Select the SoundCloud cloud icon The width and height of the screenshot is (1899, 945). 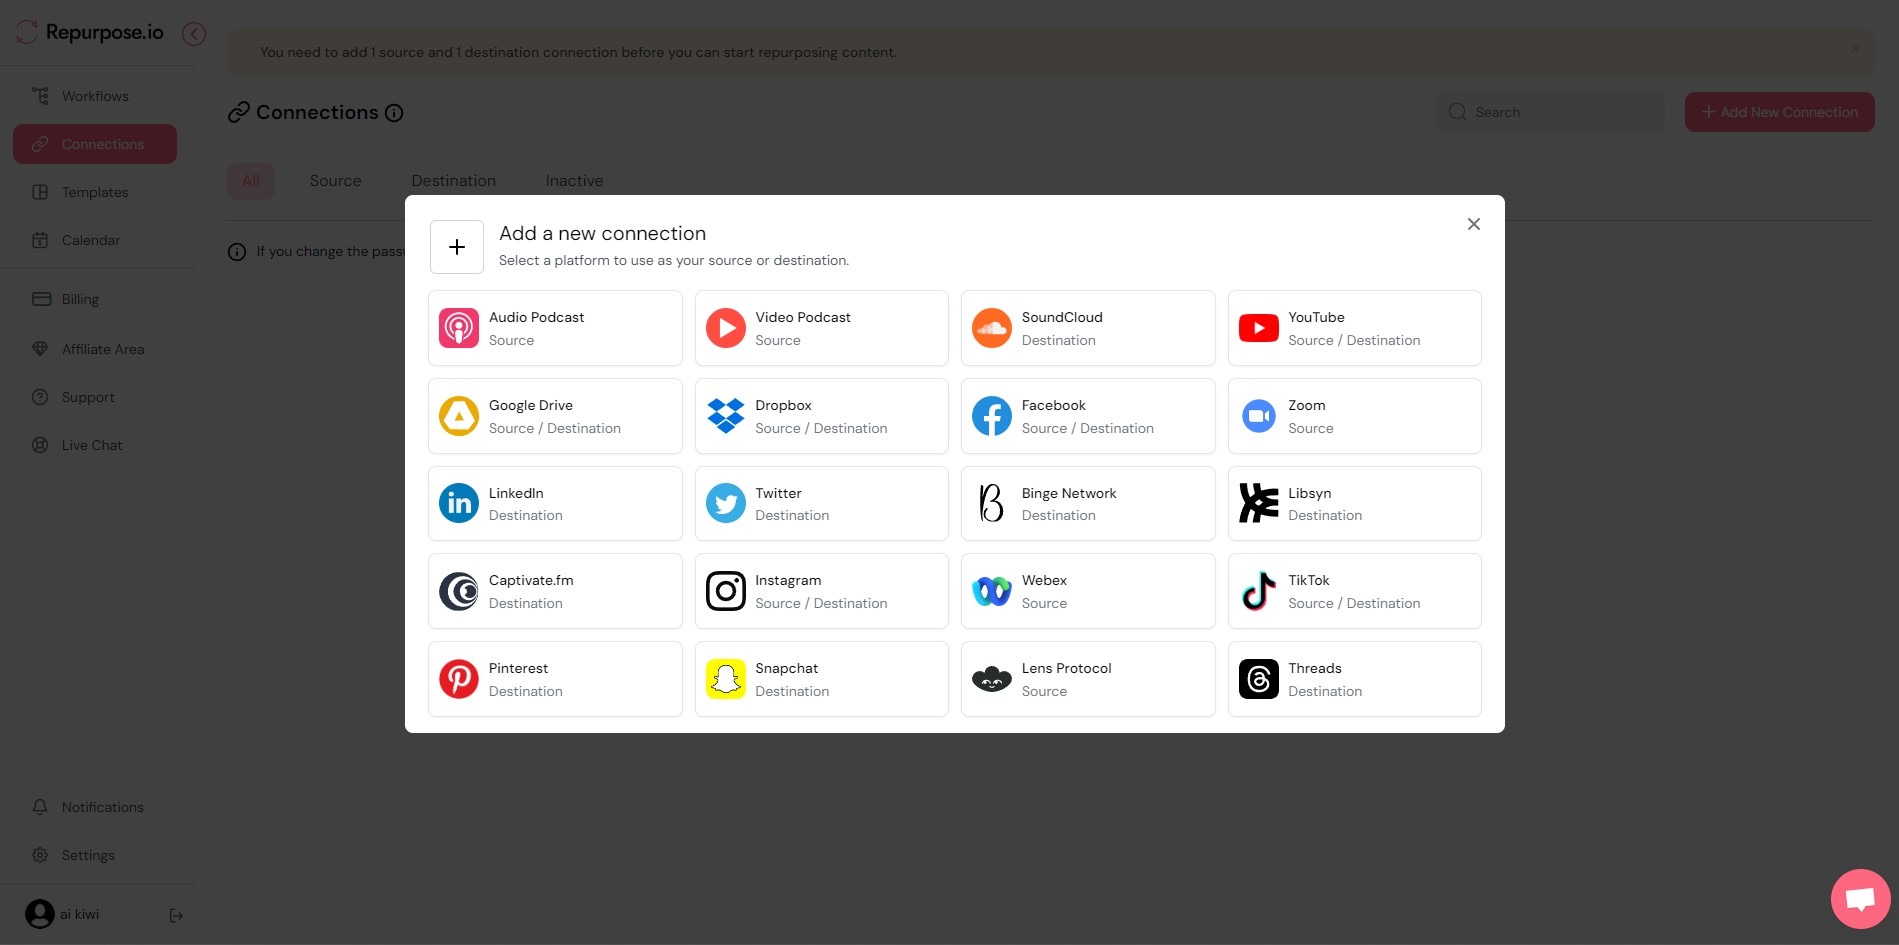click(992, 328)
